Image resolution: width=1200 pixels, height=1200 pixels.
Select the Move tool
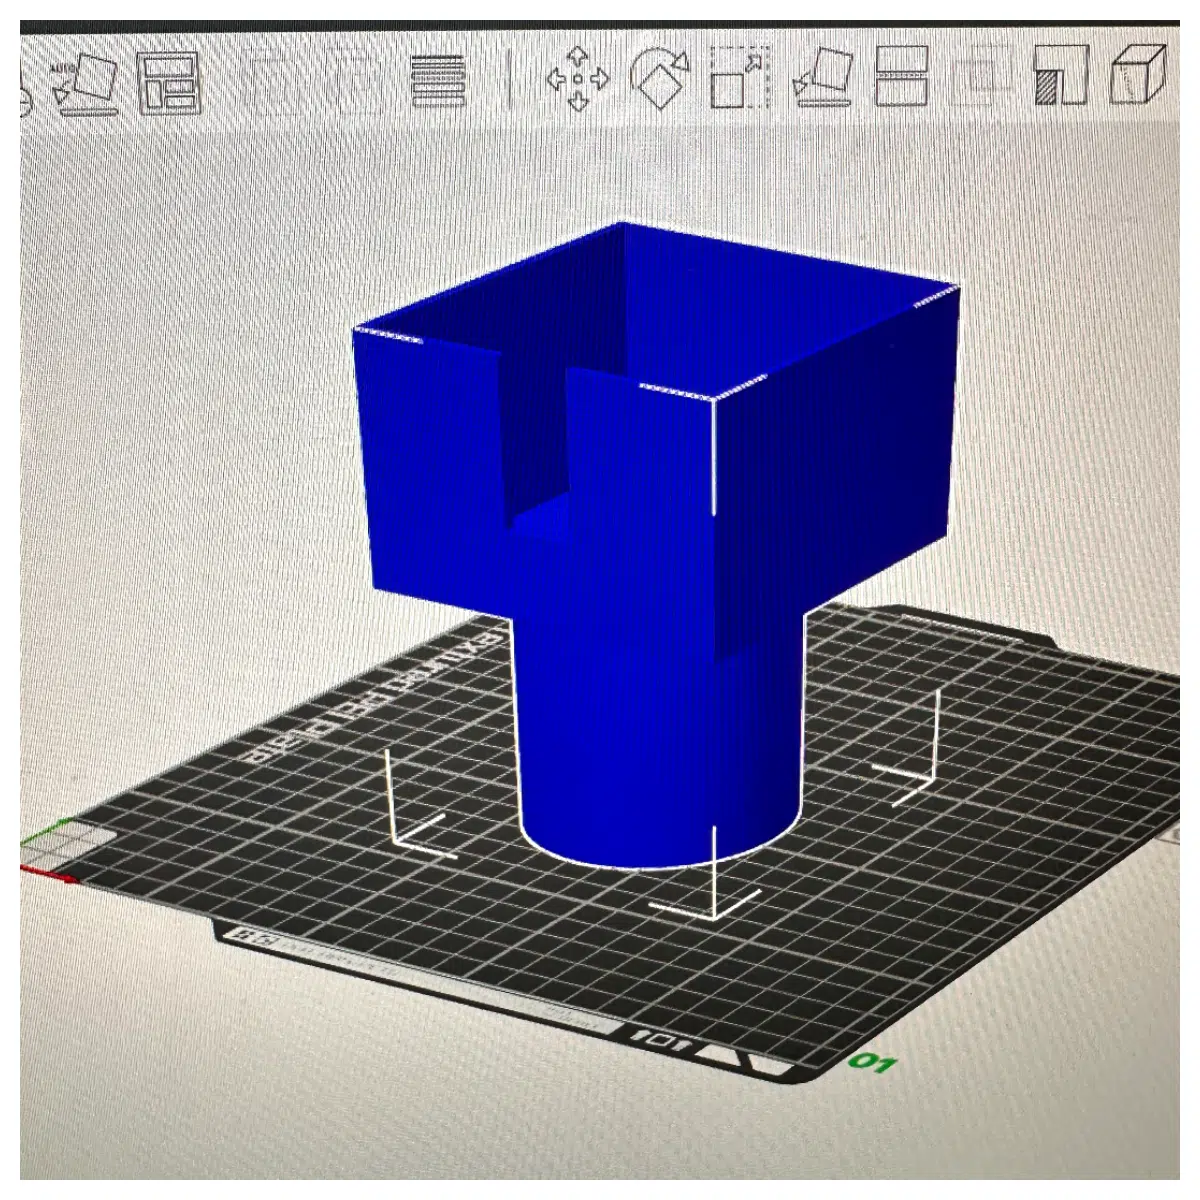point(578,78)
